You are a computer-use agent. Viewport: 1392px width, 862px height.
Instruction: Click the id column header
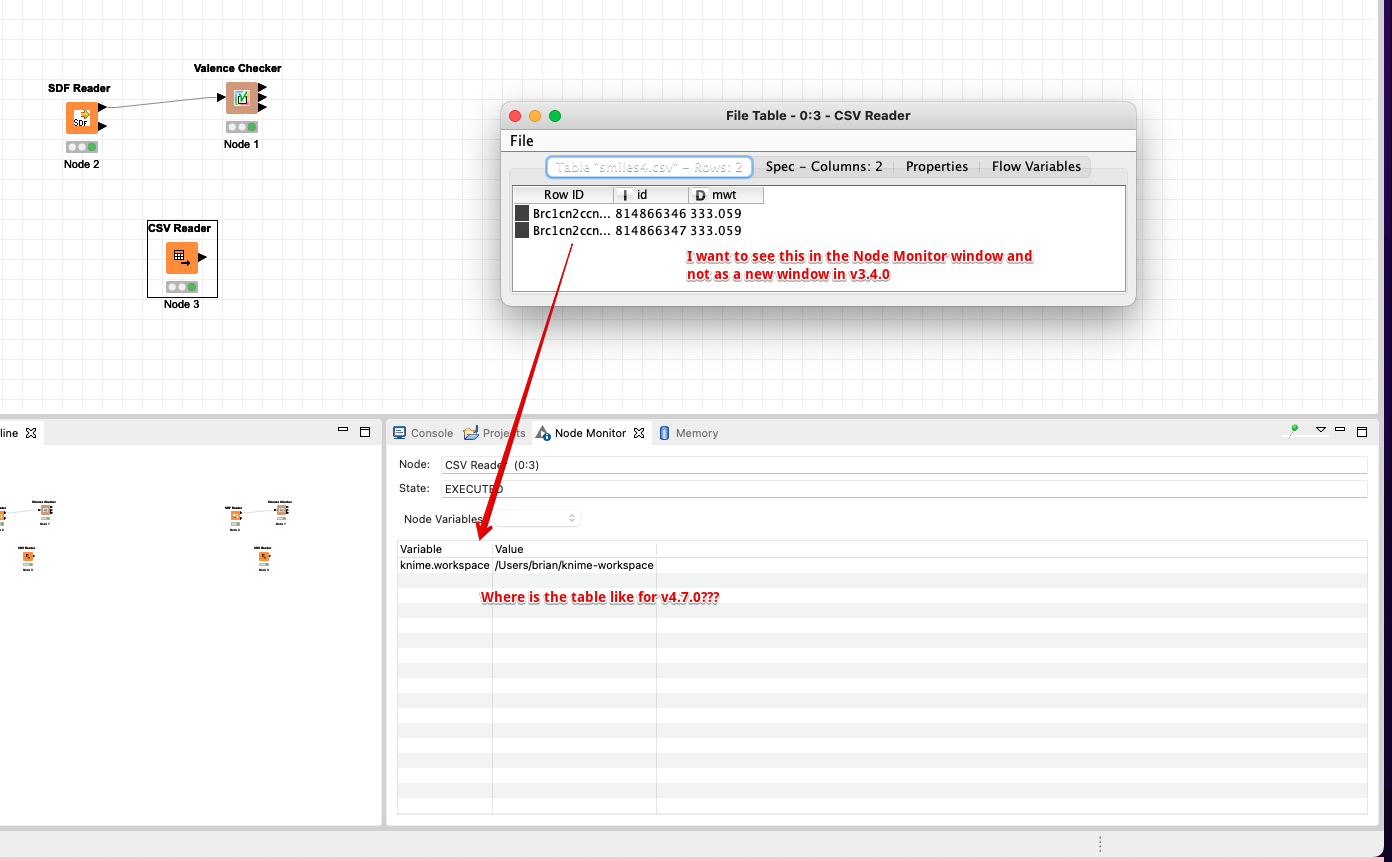pos(651,195)
